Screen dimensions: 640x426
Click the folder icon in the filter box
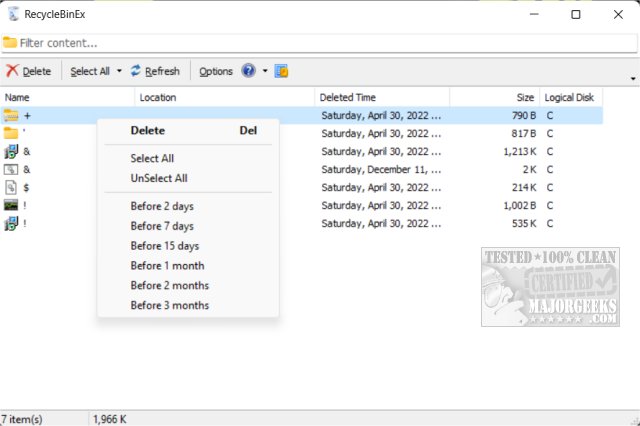point(10,42)
